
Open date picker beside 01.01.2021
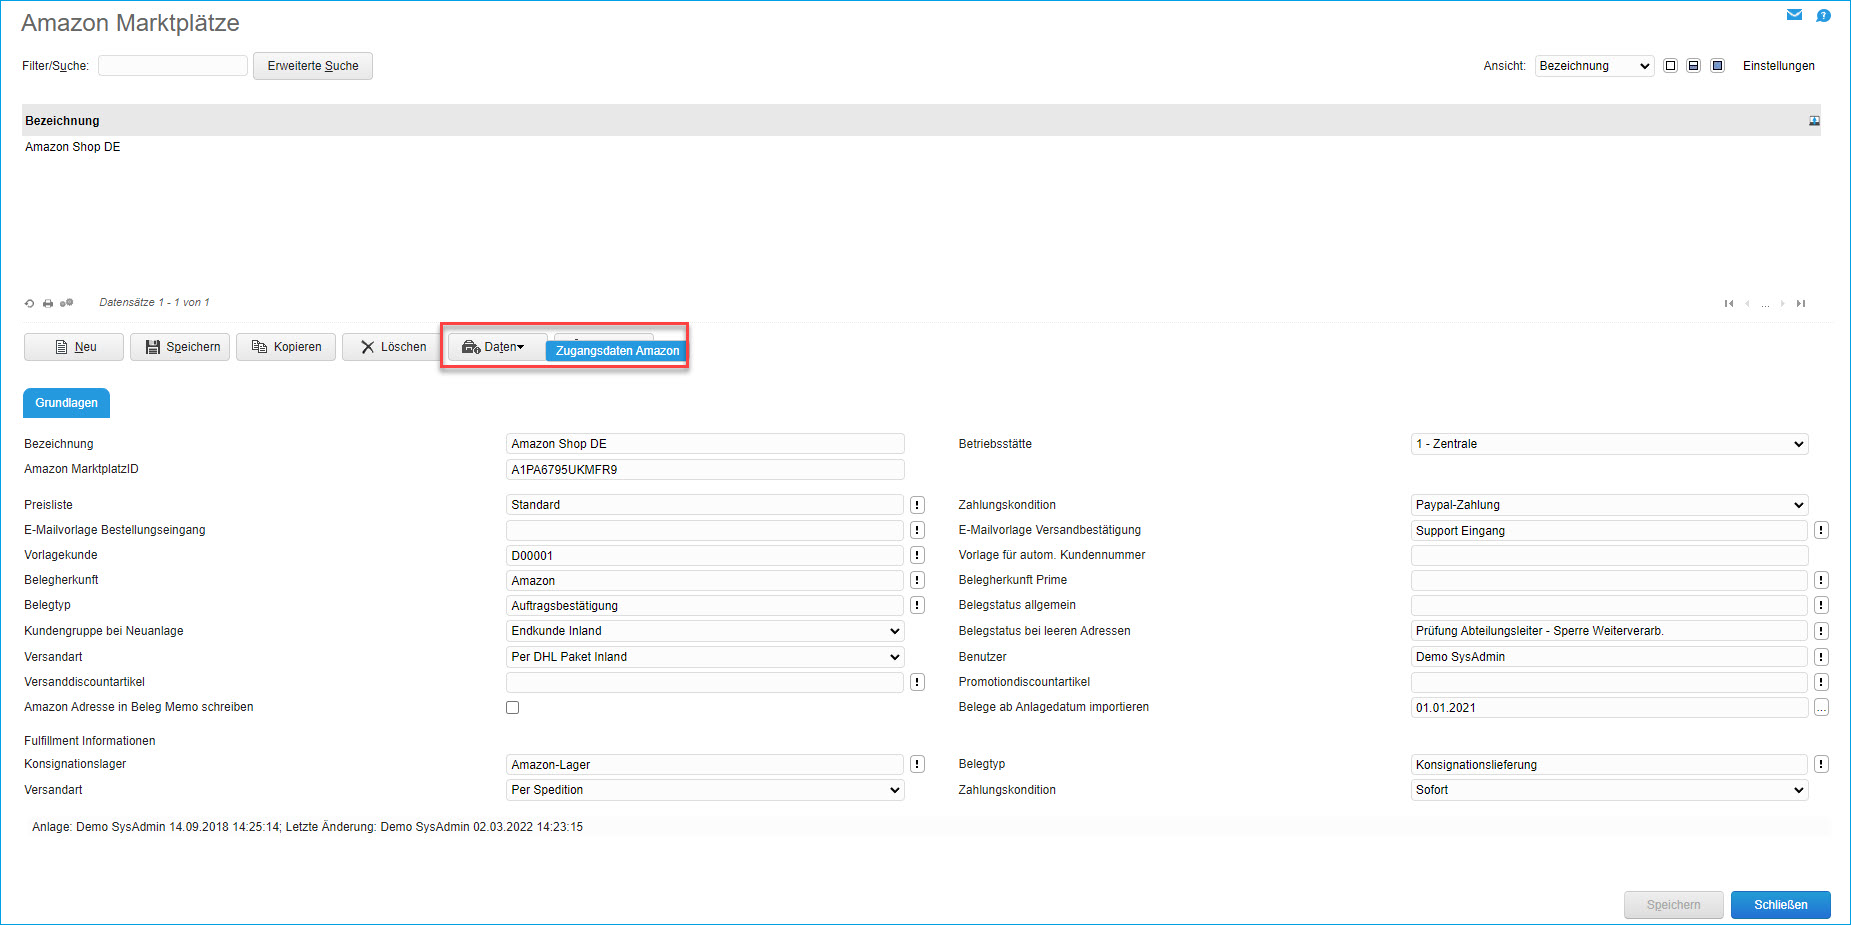[1821, 707]
